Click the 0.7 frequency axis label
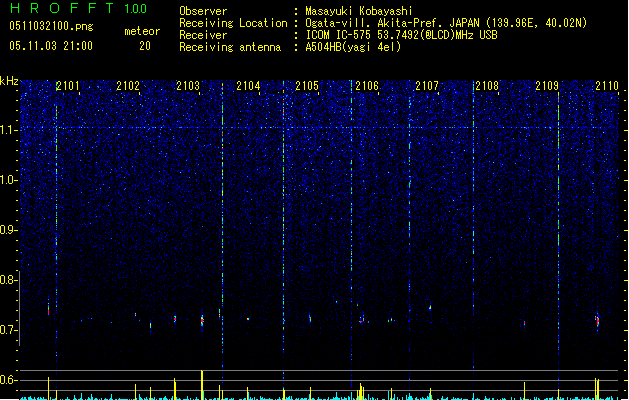 pos(8,330)
